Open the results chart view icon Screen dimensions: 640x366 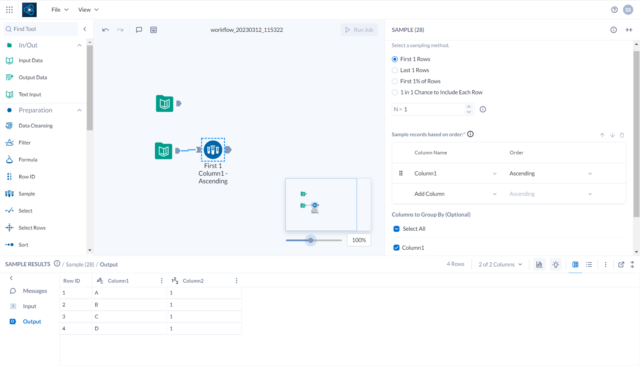tap(539, 264)
